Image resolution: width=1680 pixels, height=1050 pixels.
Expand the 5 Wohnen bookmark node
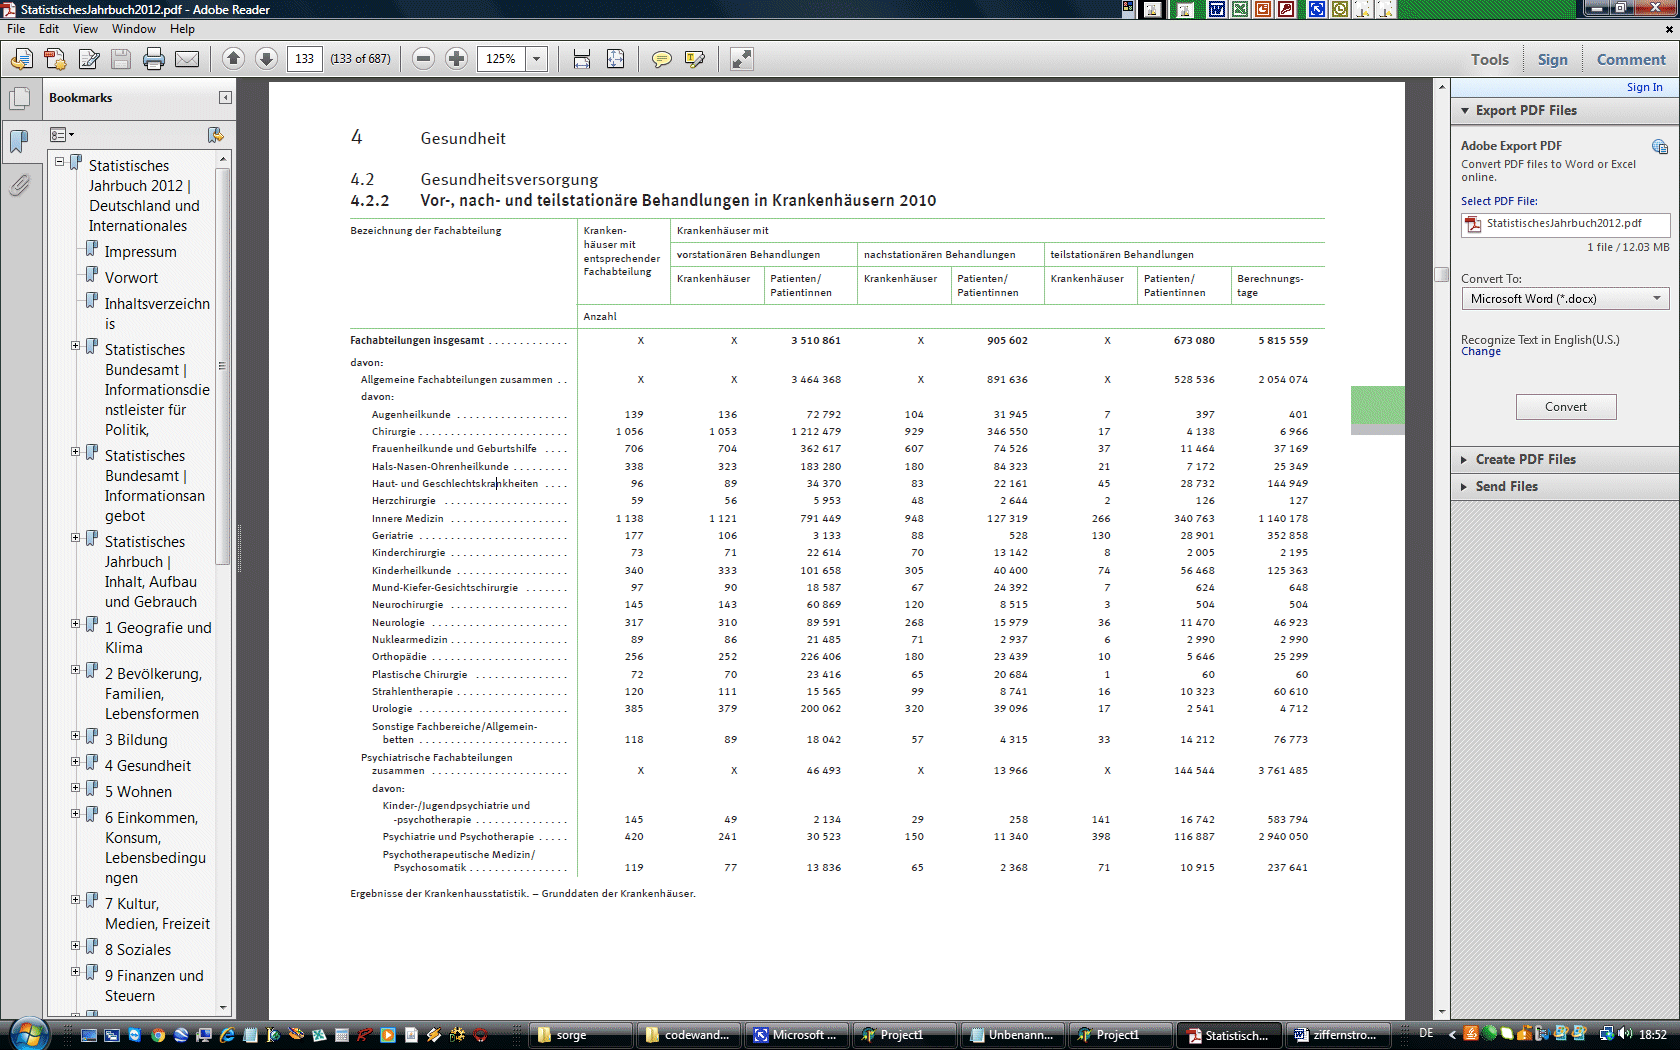click(76, 788)
